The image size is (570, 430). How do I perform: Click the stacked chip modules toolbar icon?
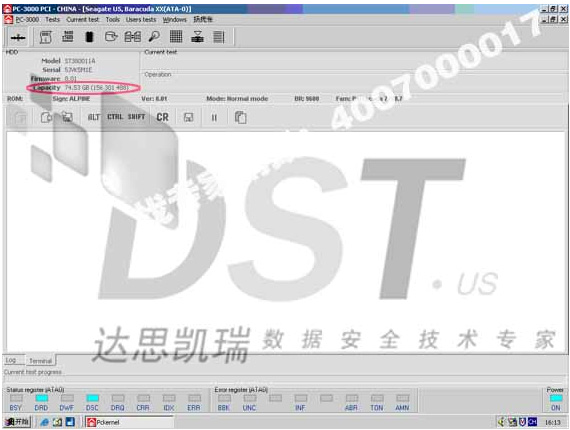coord(68,36)
